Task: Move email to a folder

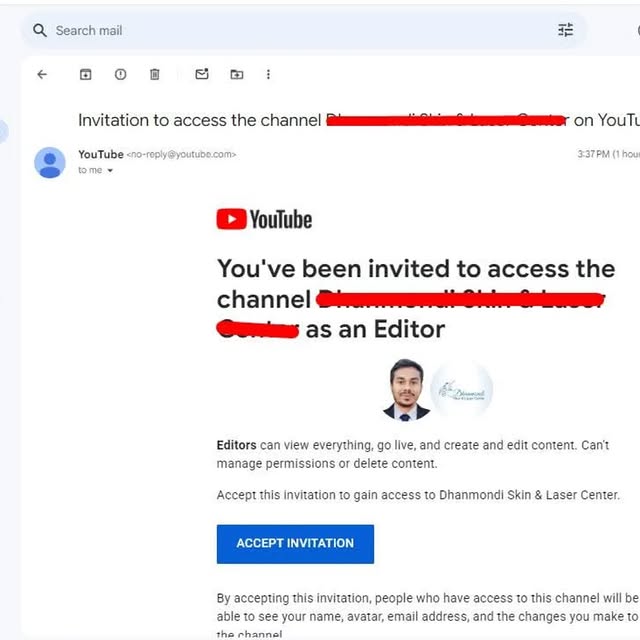Action: click(237, 74)
